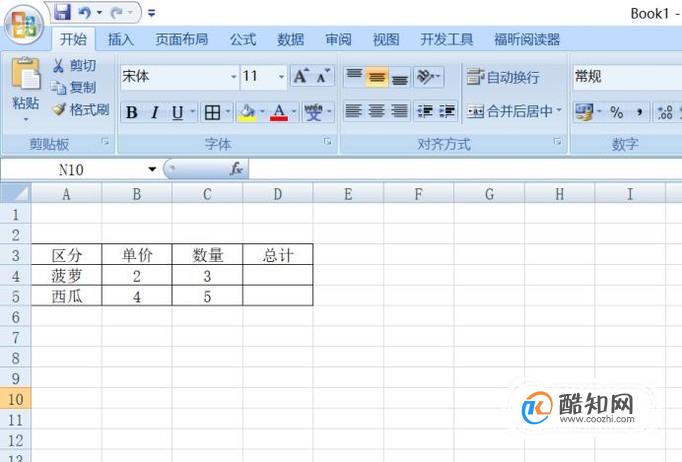Viewport: 682px width, 462px height.
Task: Undo the last action
Action: 84,13
